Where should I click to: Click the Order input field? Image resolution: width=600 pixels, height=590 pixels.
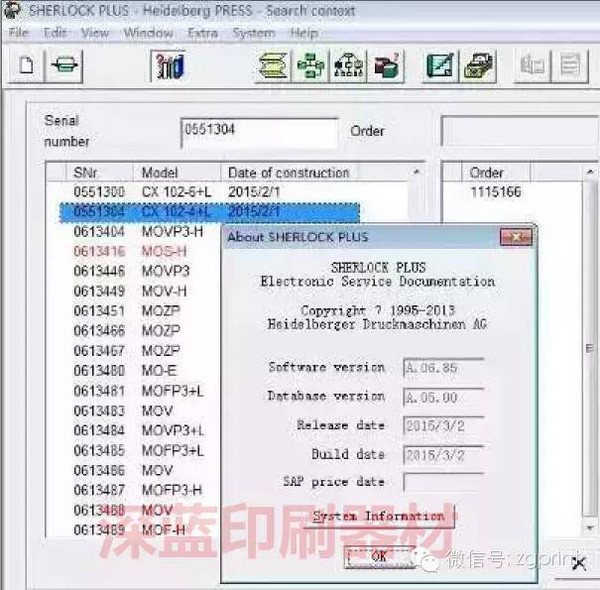tap(520, 131)
